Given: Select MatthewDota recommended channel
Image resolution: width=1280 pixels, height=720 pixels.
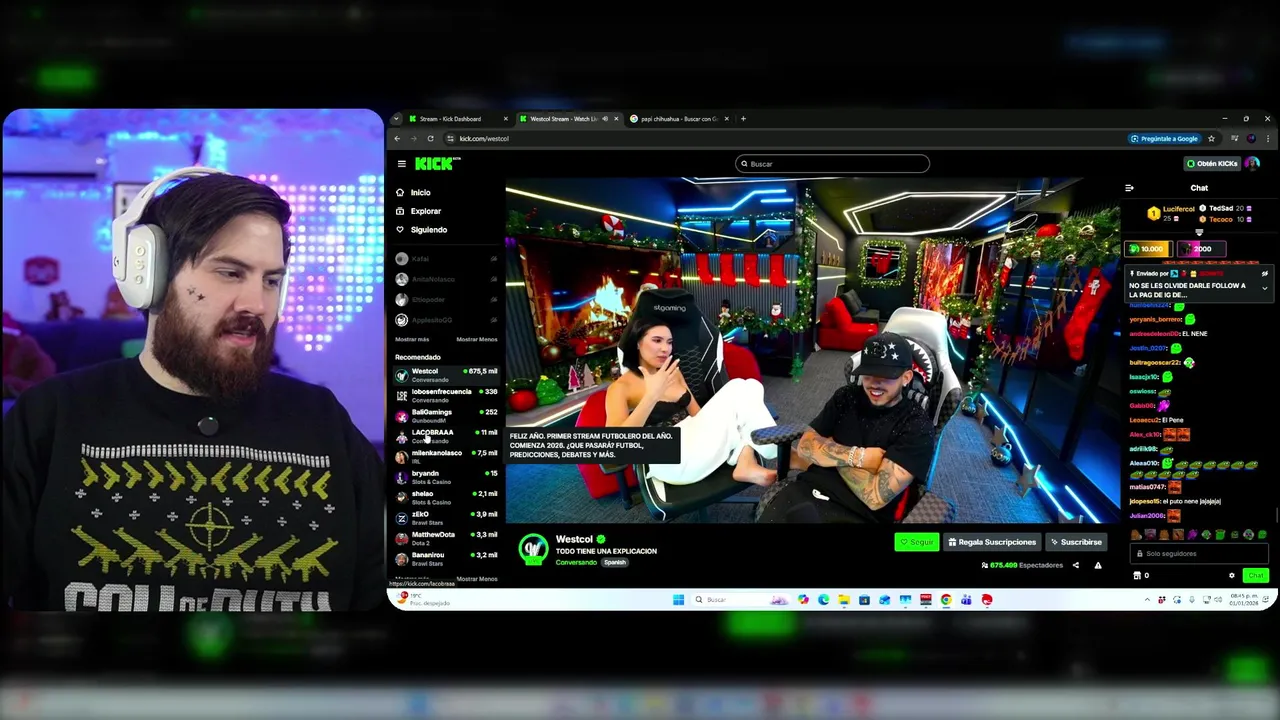Looking at the screenshot, I should coord(446,539).
